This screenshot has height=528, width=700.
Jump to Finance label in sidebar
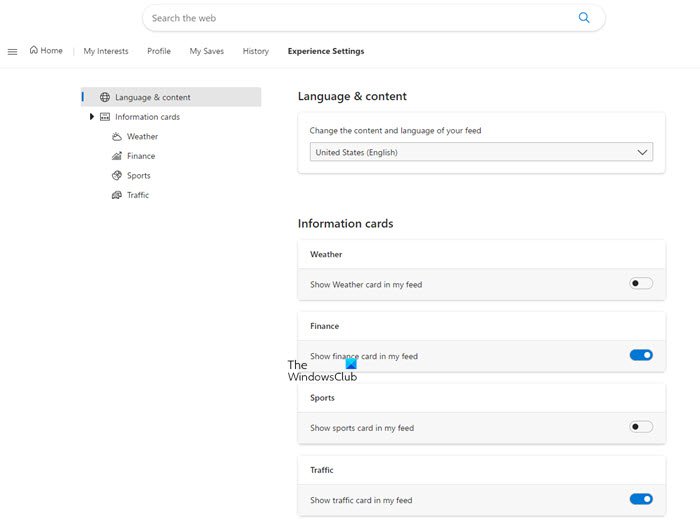pos(141,156)
